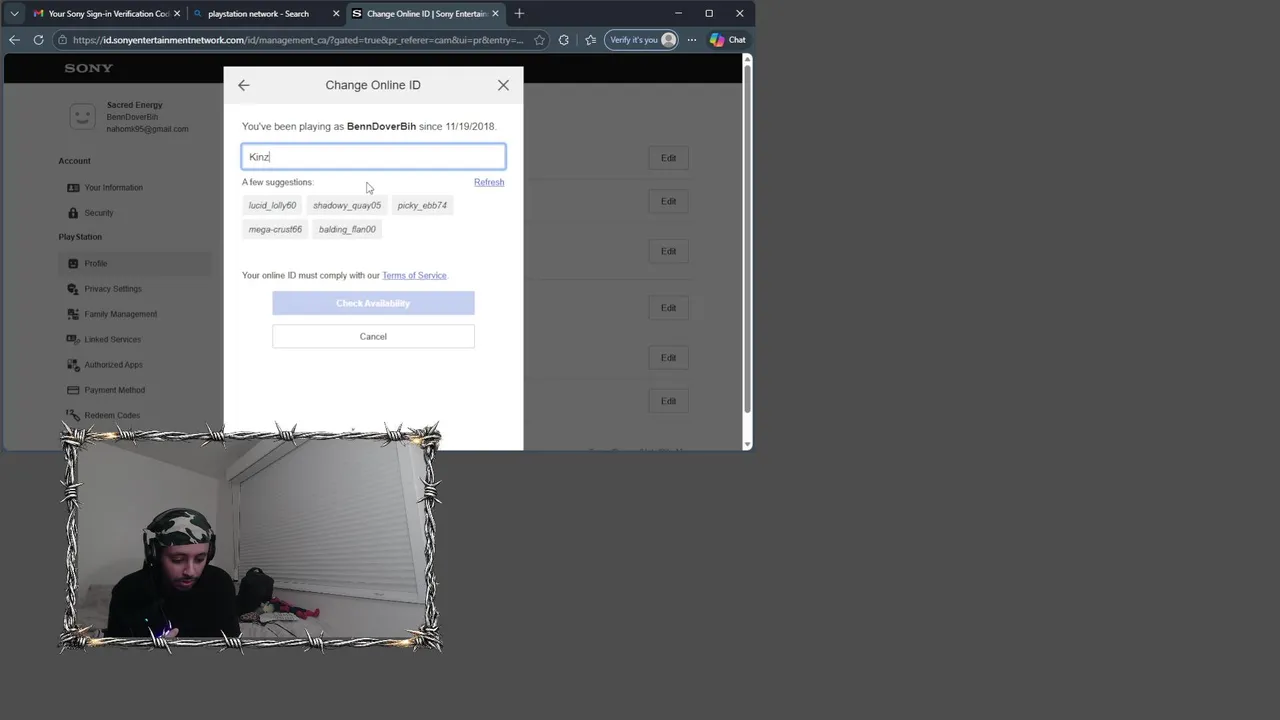Pick suggestion mega-crust66
This screenshot has width=1280, height=720.
[x=275, y=229]
